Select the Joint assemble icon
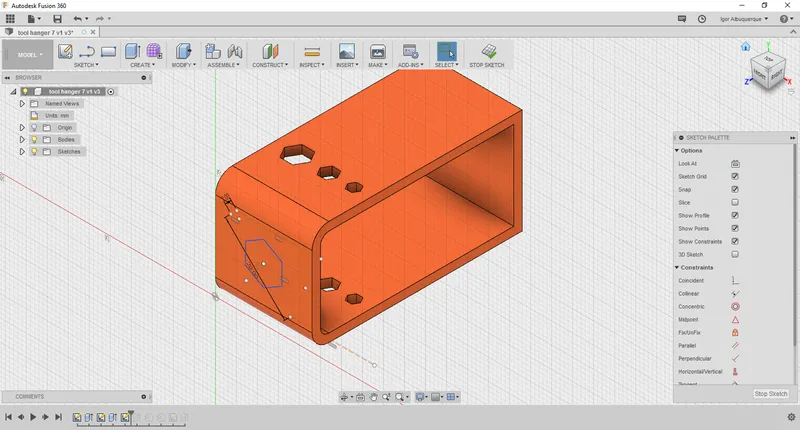 coord(235,52)
